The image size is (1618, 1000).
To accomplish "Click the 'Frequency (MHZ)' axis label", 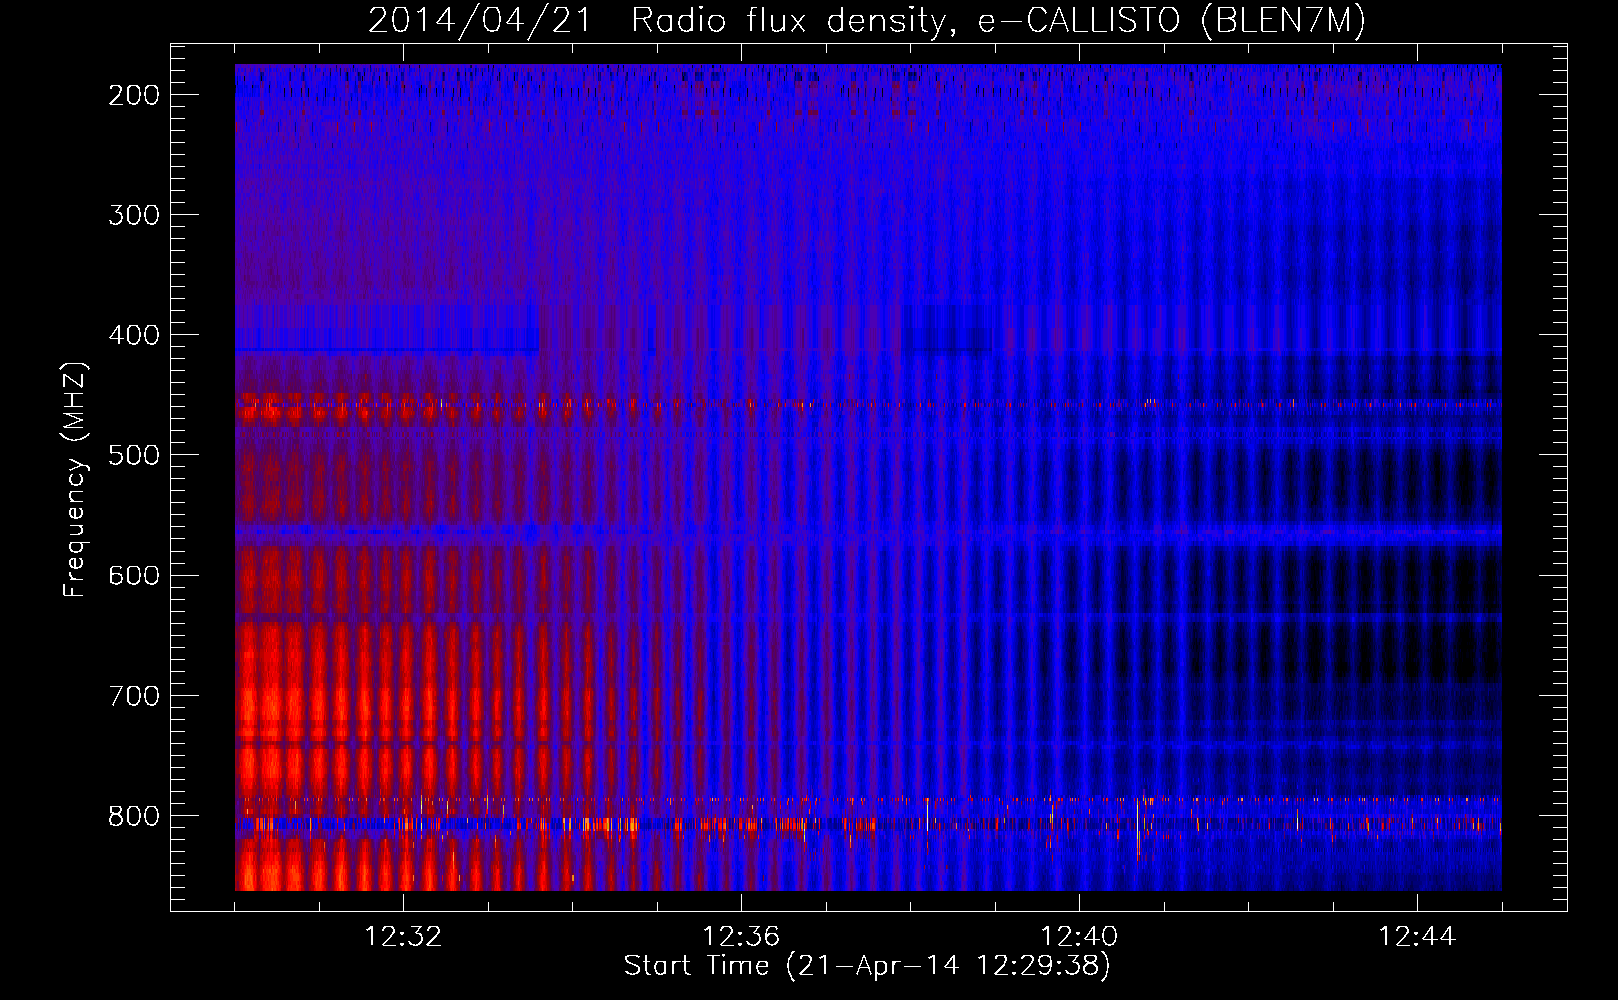I will [x=75, y=479].
